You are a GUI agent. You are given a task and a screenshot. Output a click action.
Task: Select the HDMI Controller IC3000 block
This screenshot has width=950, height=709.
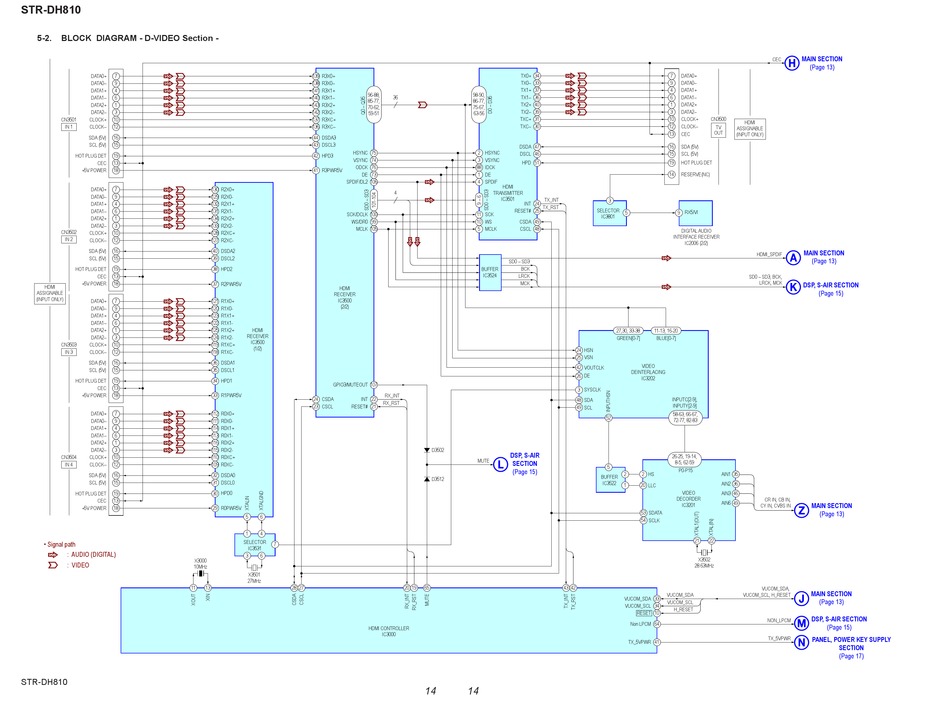click(389, 621)
